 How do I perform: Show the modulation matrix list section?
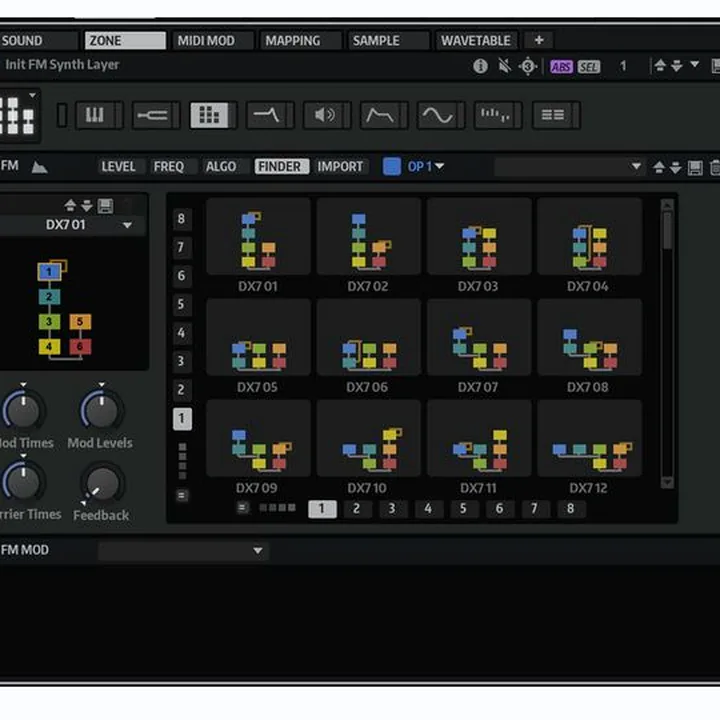552,115
